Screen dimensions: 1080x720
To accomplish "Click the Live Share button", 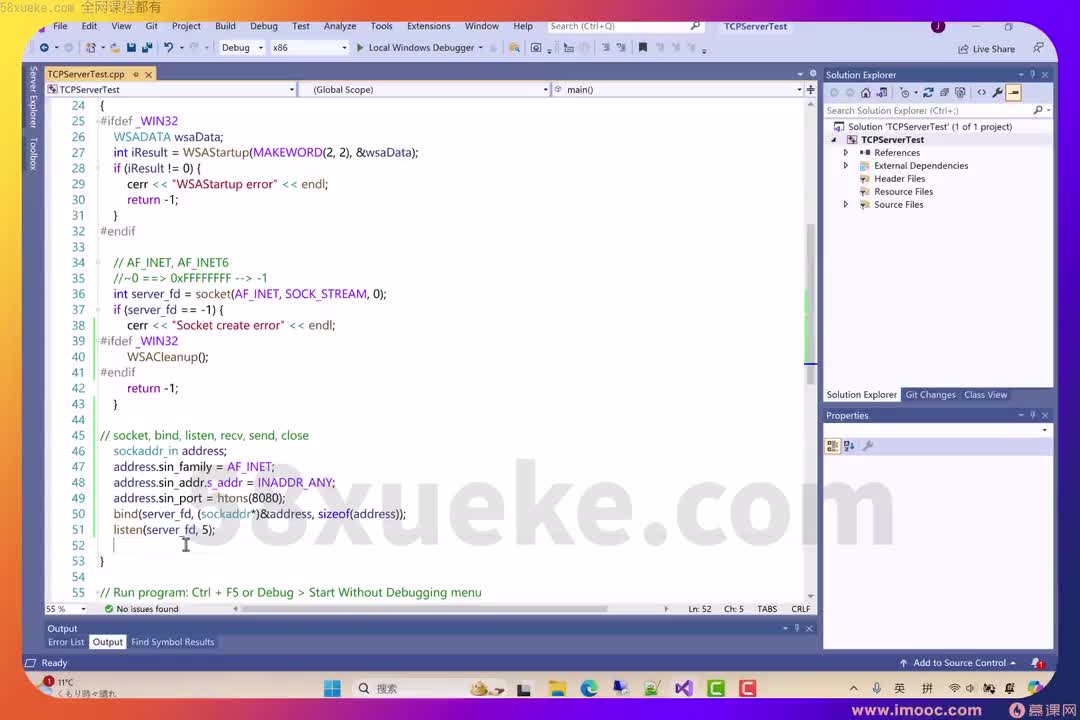I will click(986, 49).
